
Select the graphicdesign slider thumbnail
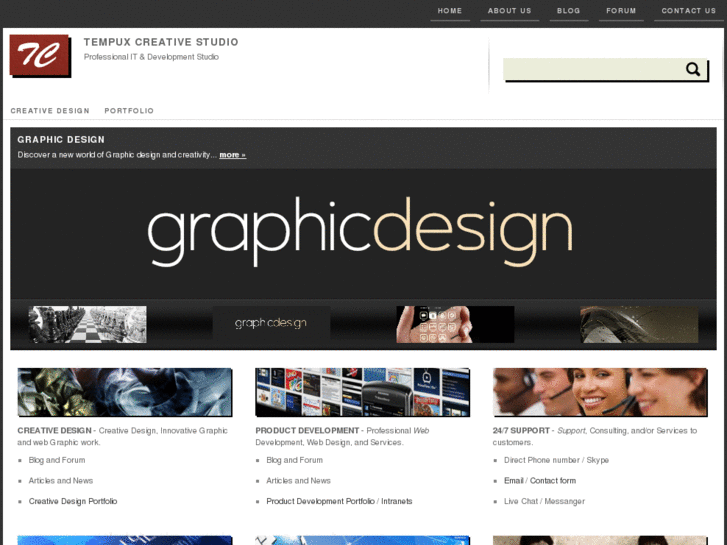point(271,323)
